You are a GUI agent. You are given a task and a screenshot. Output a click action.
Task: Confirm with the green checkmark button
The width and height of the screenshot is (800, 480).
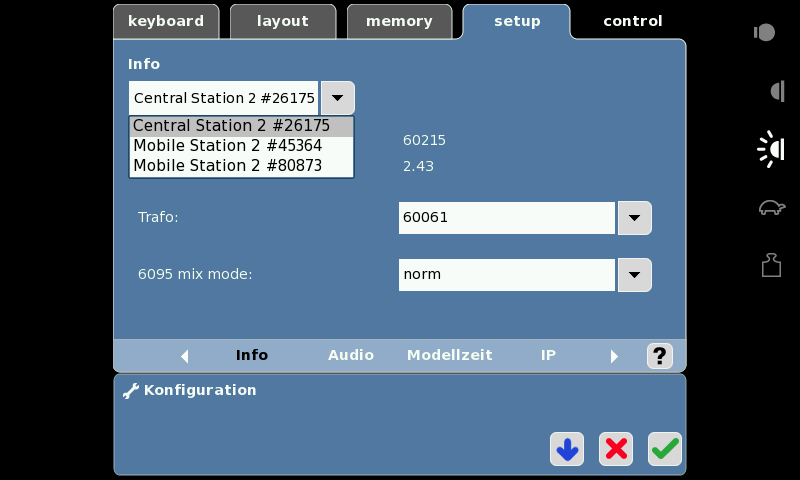coord(665,449)
